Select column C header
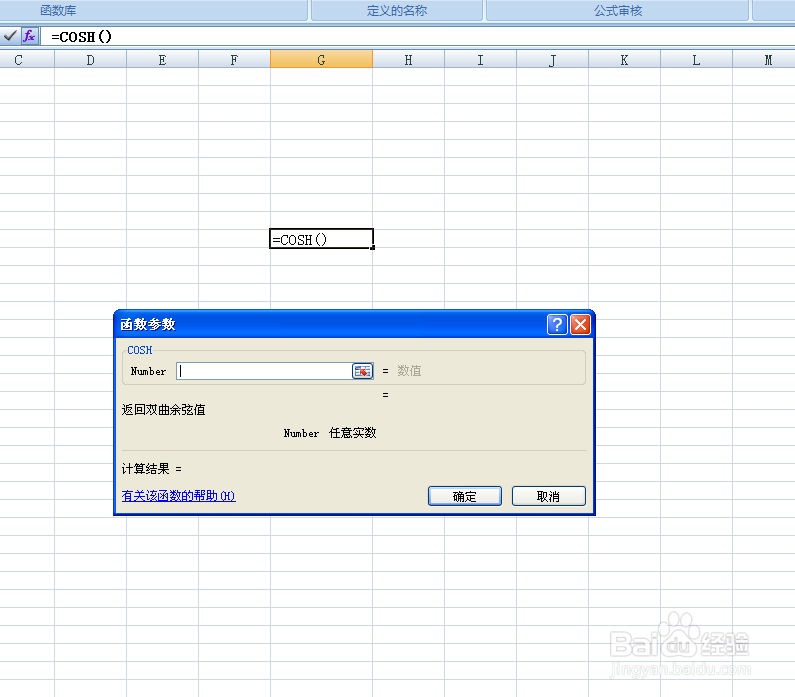This screenshot has width=795, height=697. [x=27, y=59]
